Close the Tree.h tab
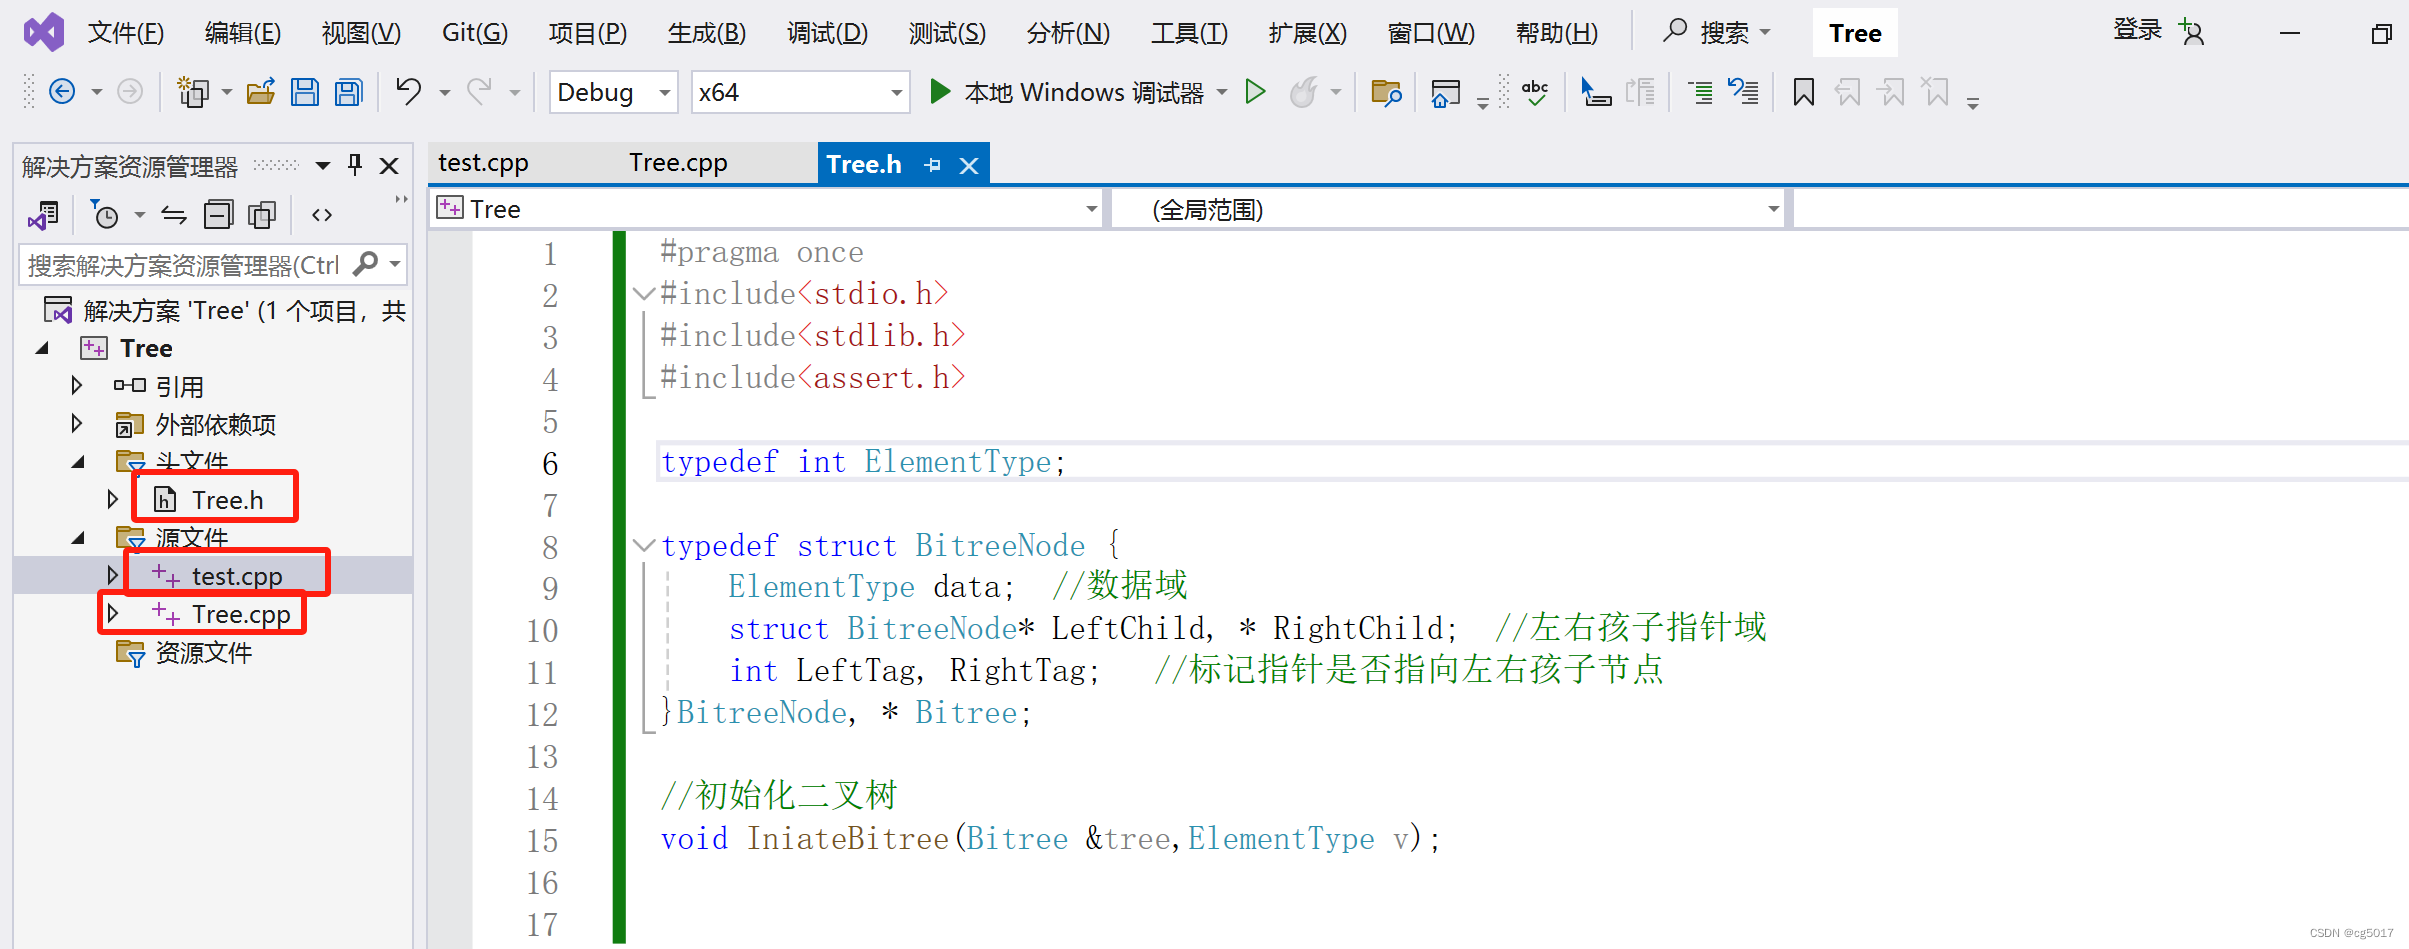The width and height of the screenshot is (2409, 949). pos(969,166)
